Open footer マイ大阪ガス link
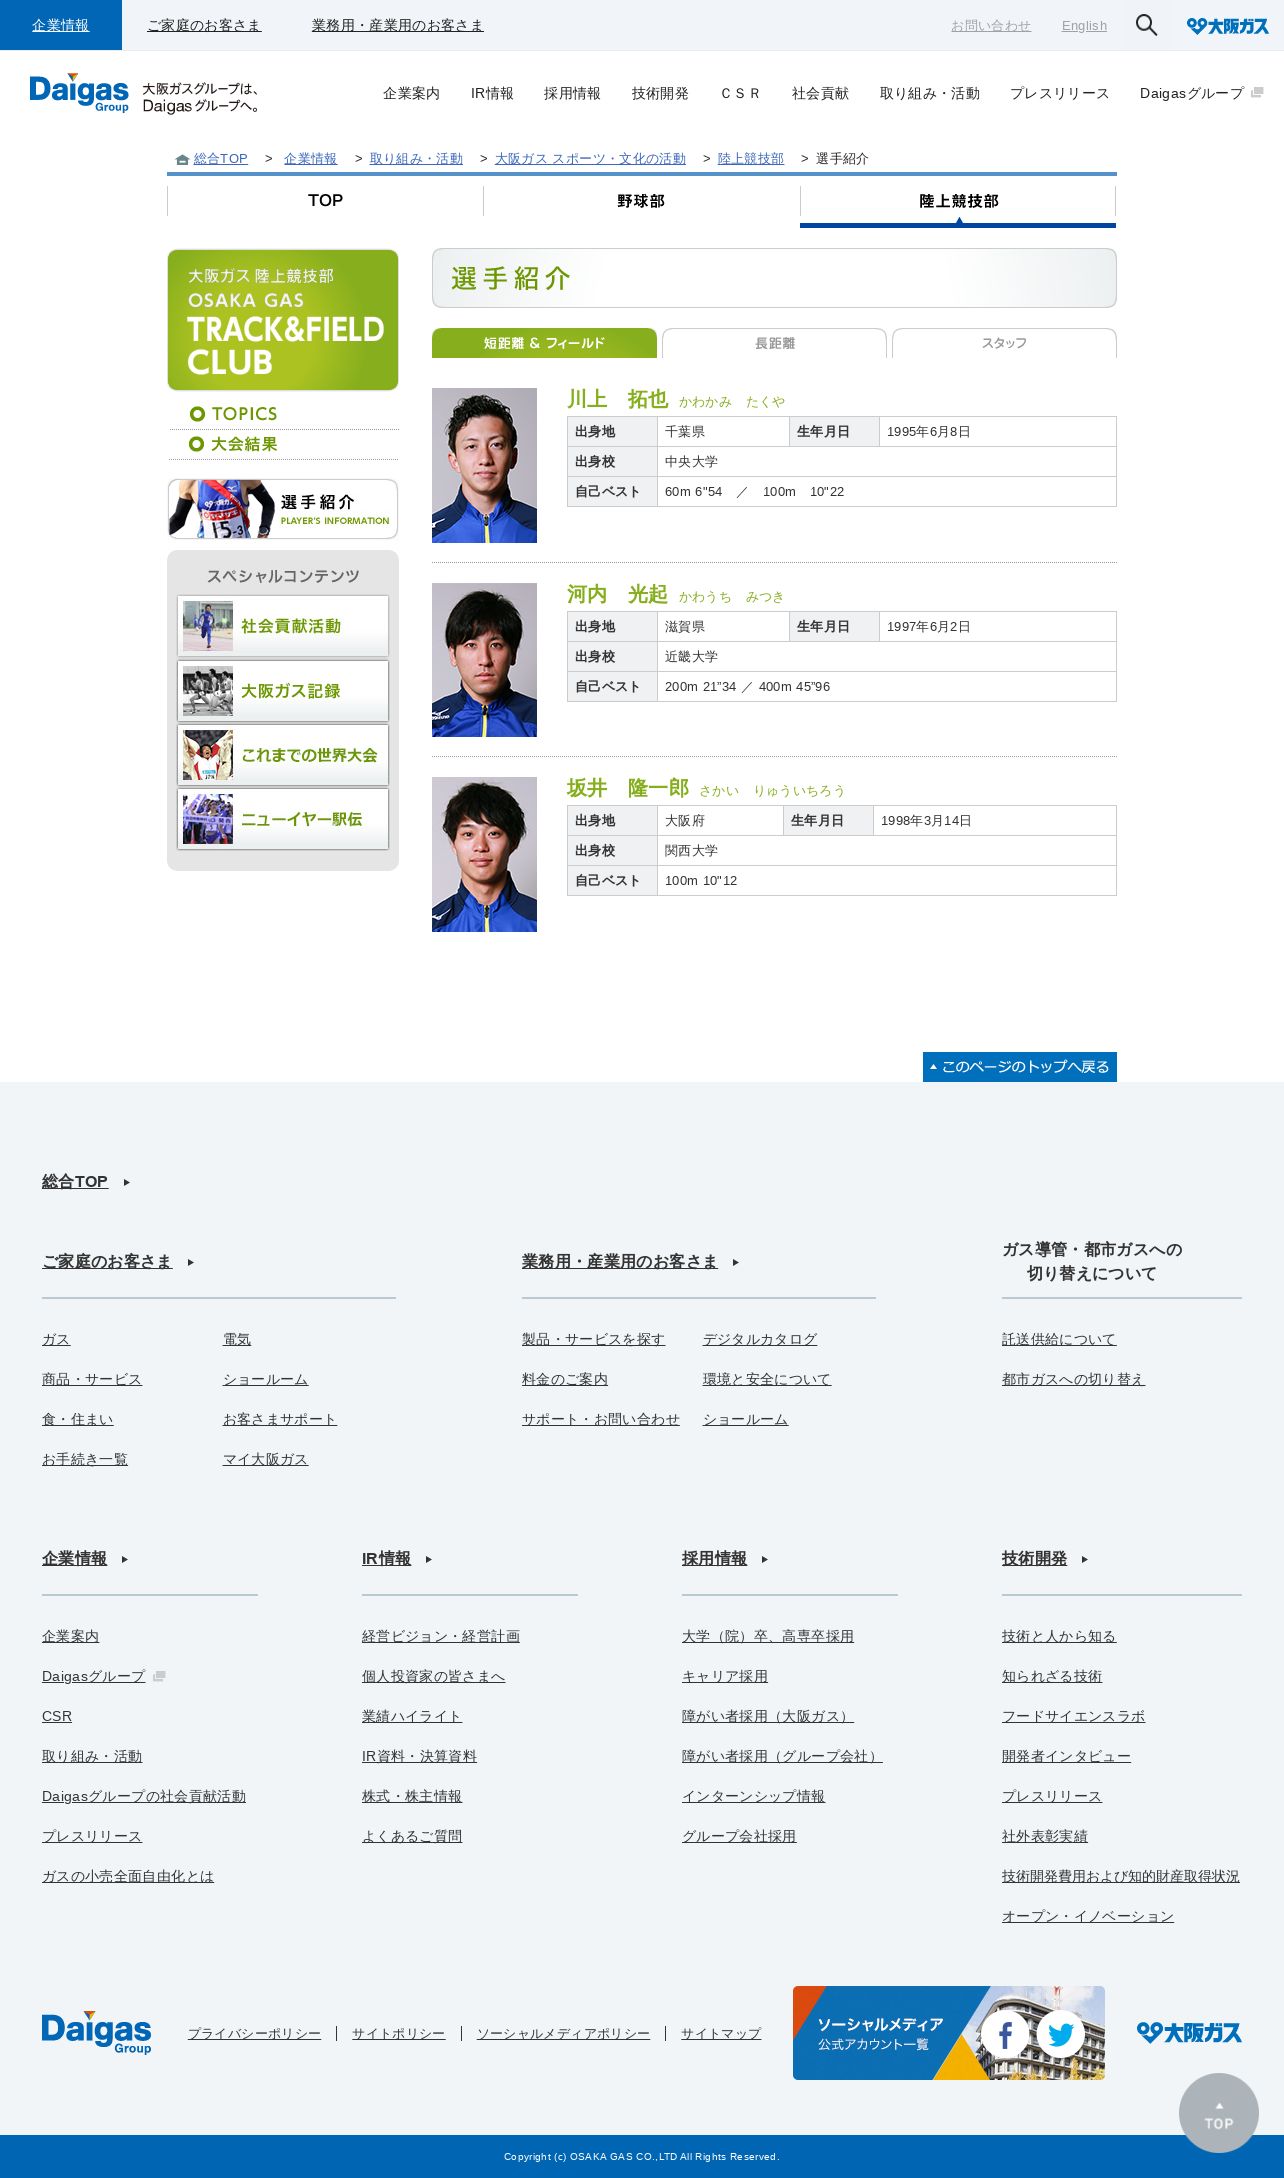Viewport: 1284px width, 2178px height. (265, 1460)
